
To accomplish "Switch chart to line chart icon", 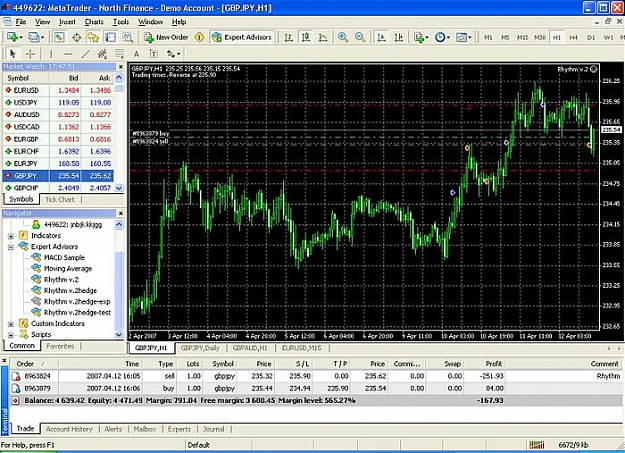I will (x=323, y=37).
